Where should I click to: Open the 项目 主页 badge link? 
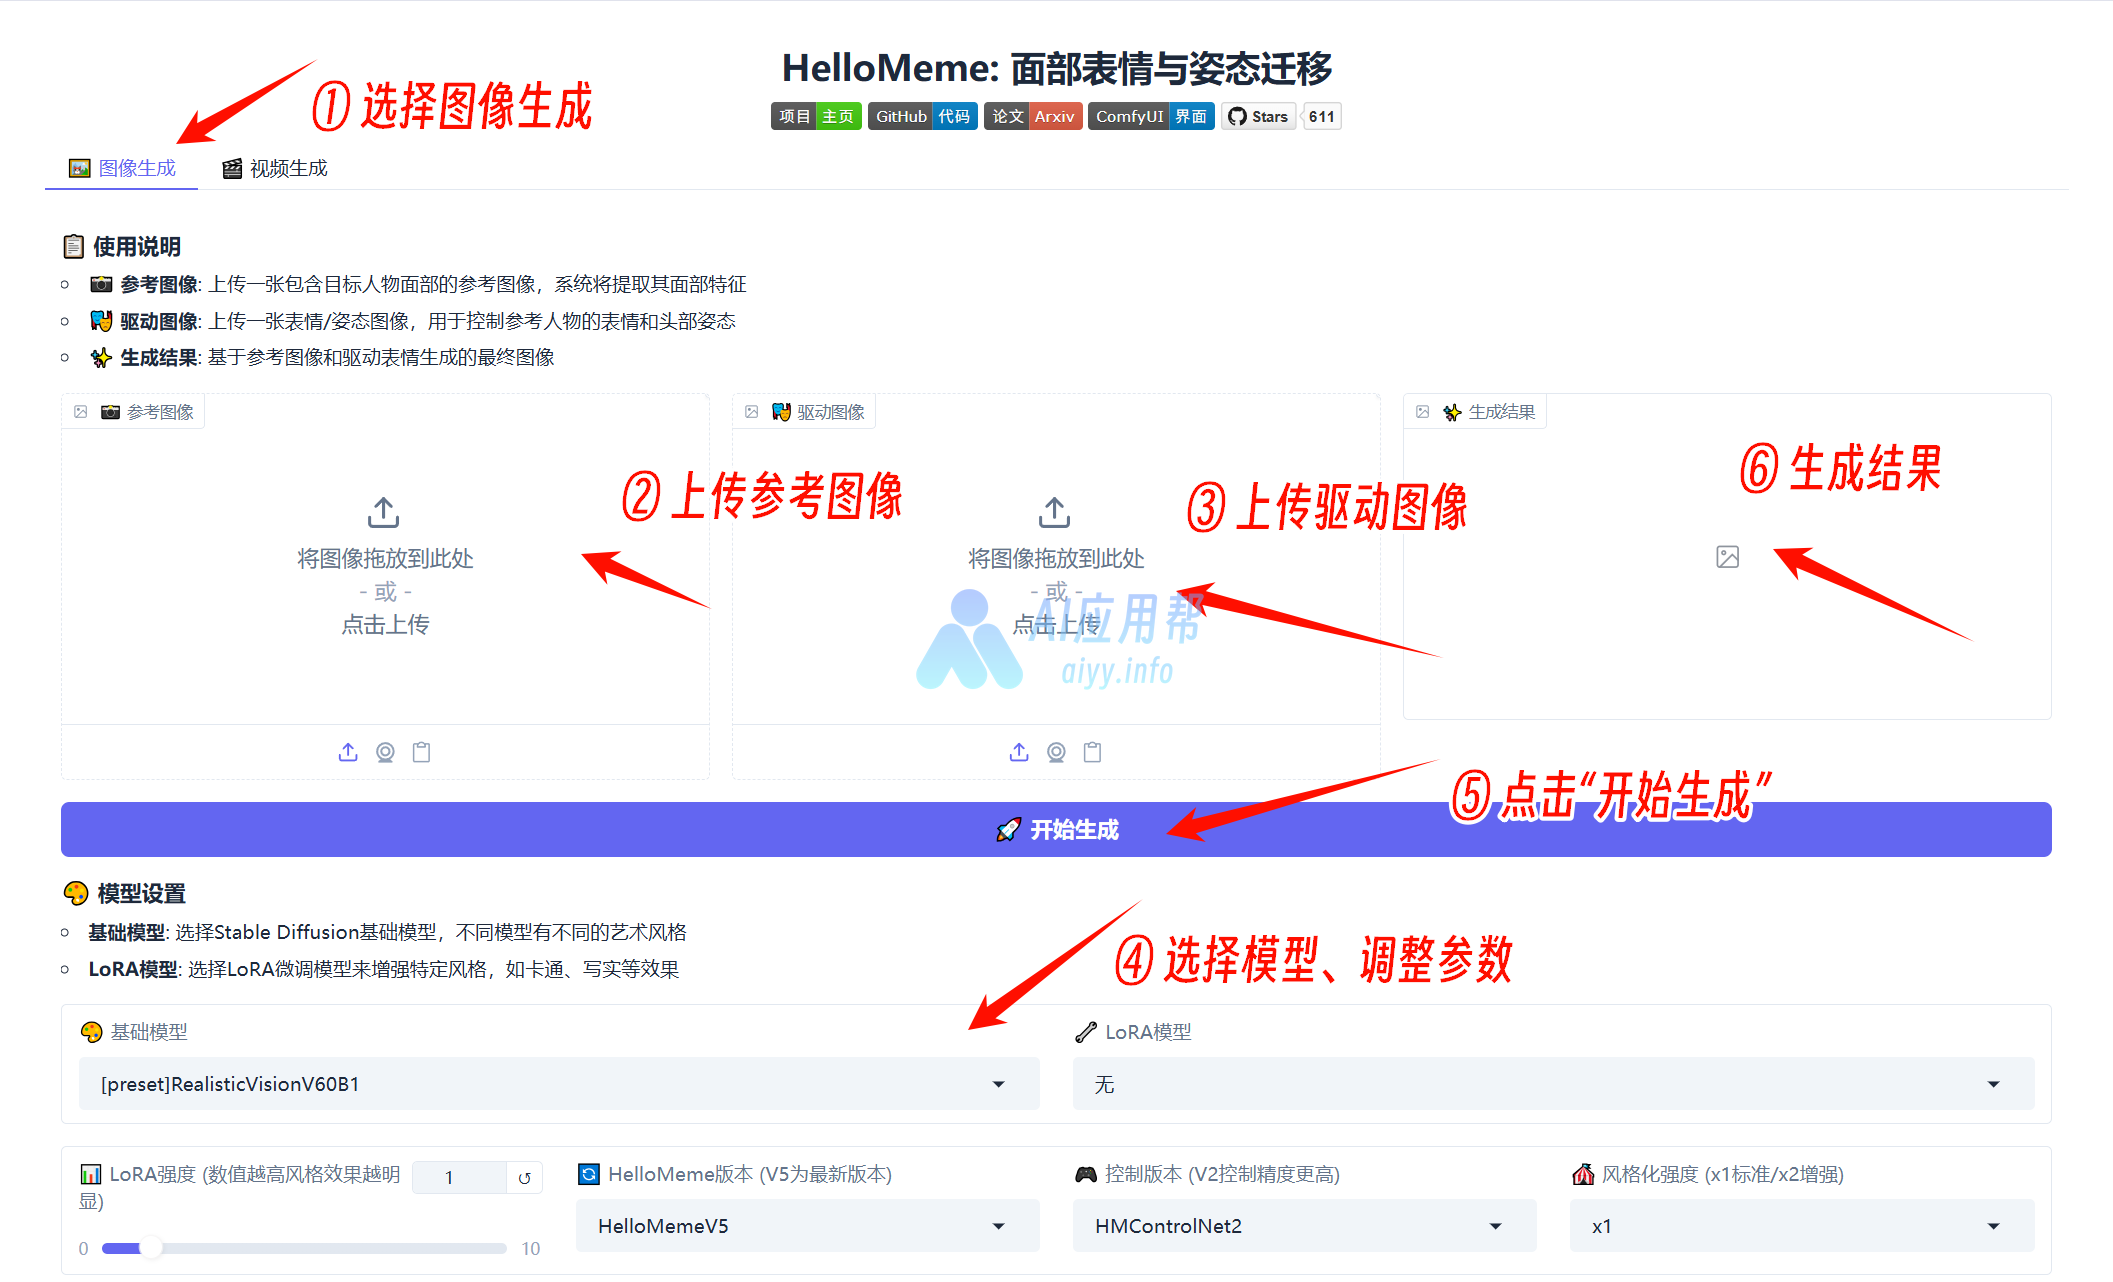[816, 116]
